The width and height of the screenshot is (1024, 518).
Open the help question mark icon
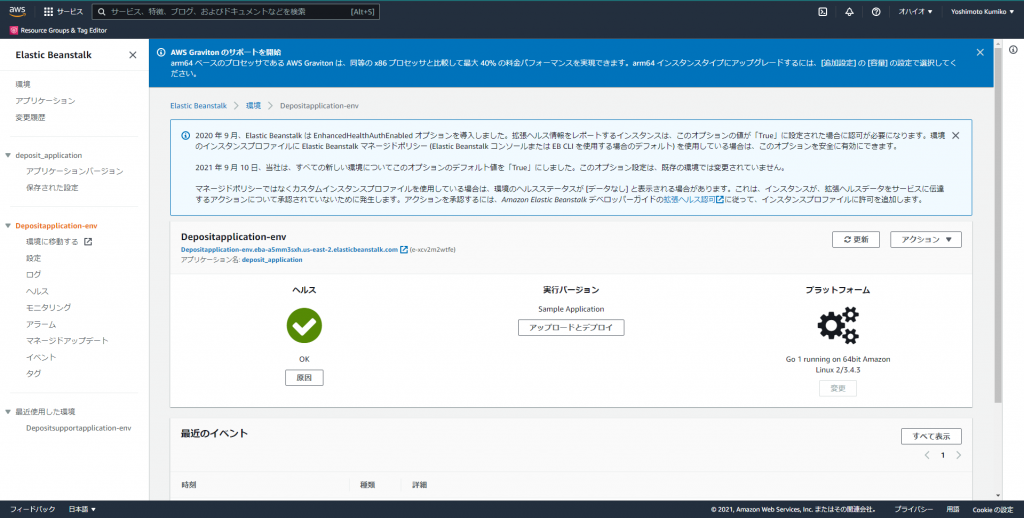click(x=876, y=12)
